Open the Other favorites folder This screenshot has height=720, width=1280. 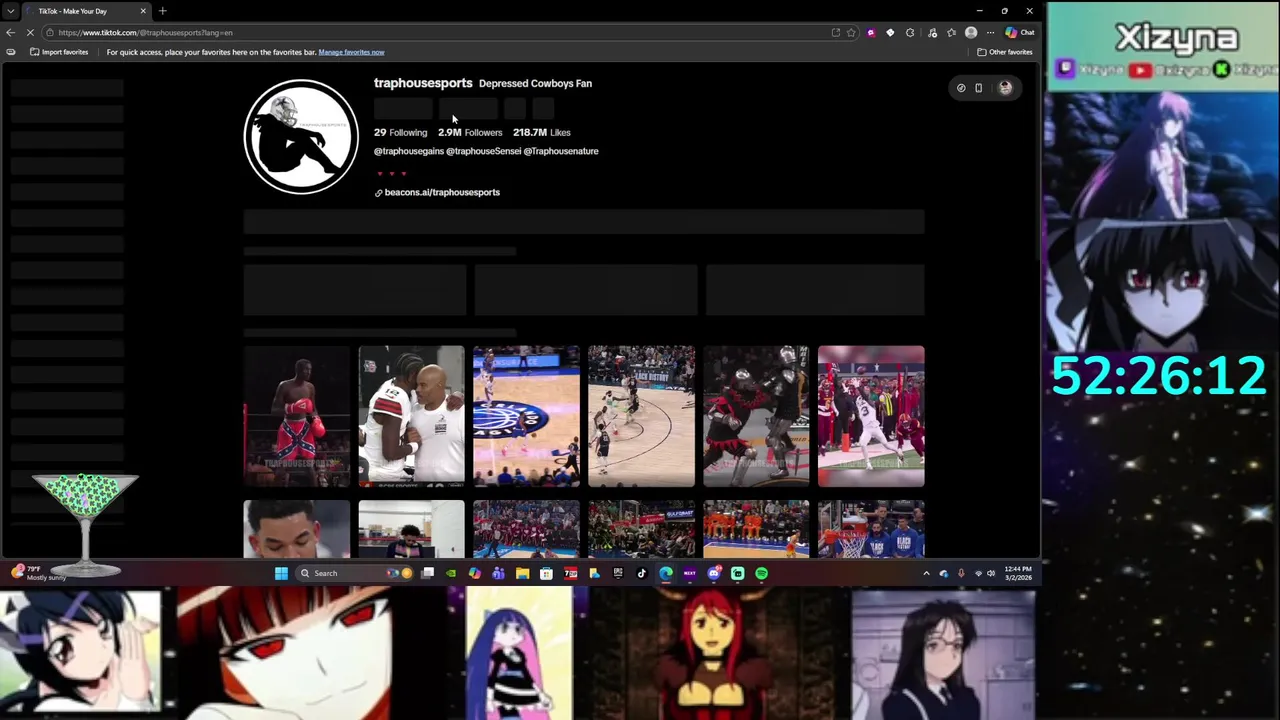point(1005,52)
